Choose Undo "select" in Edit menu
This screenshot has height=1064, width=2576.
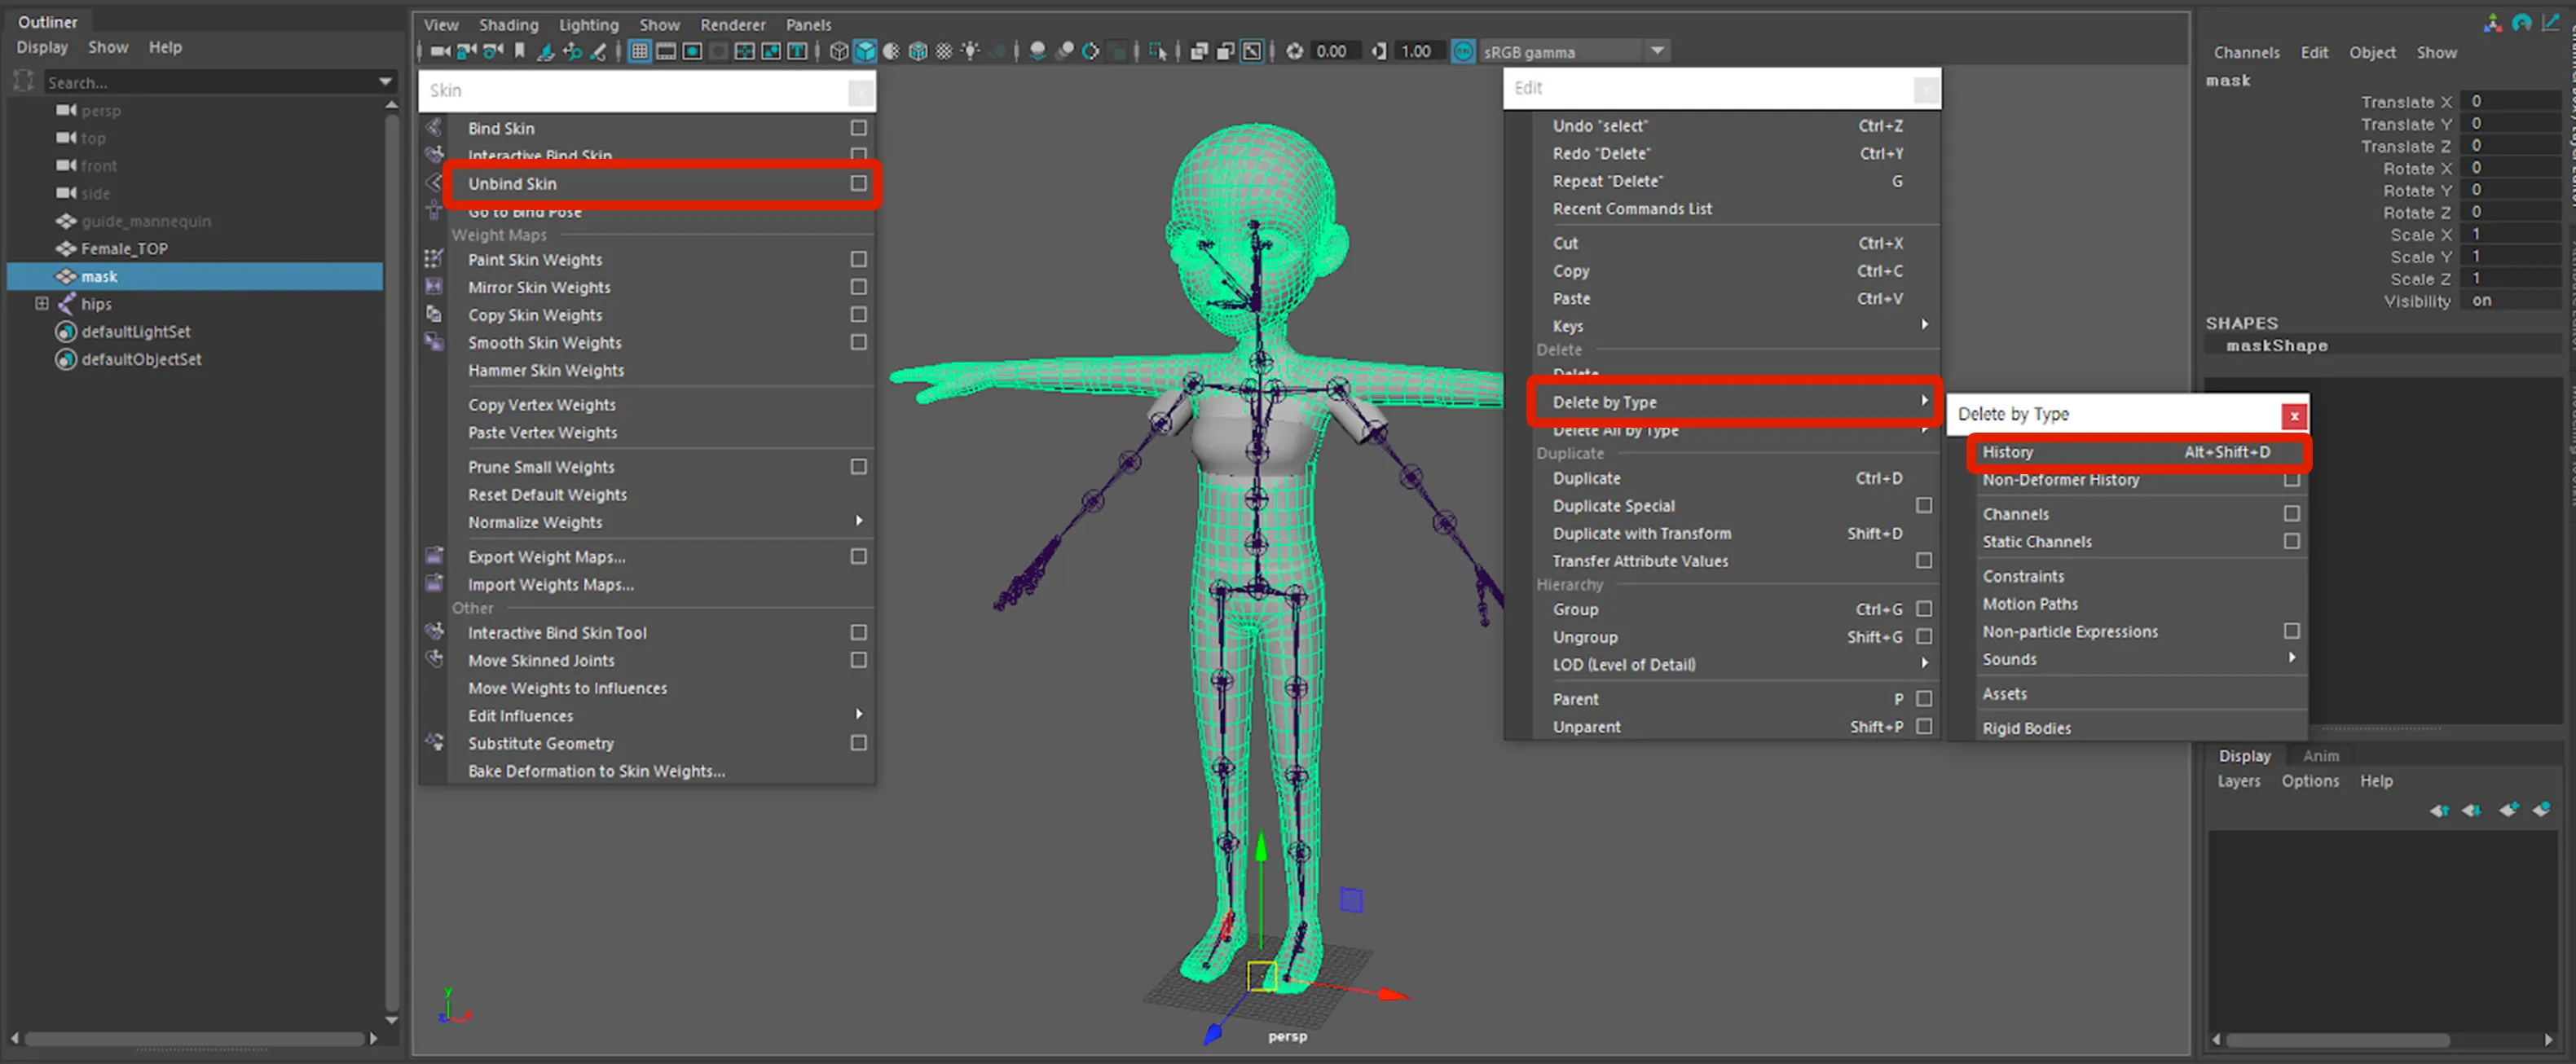pos(1600,126)
